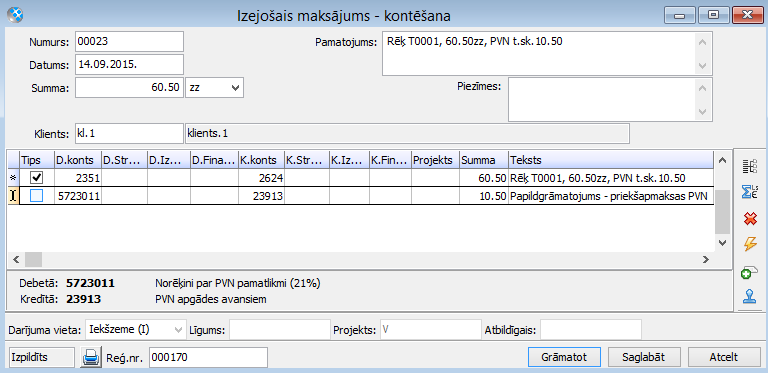
Task: Click the klients.1 name field
Action: 408,133
